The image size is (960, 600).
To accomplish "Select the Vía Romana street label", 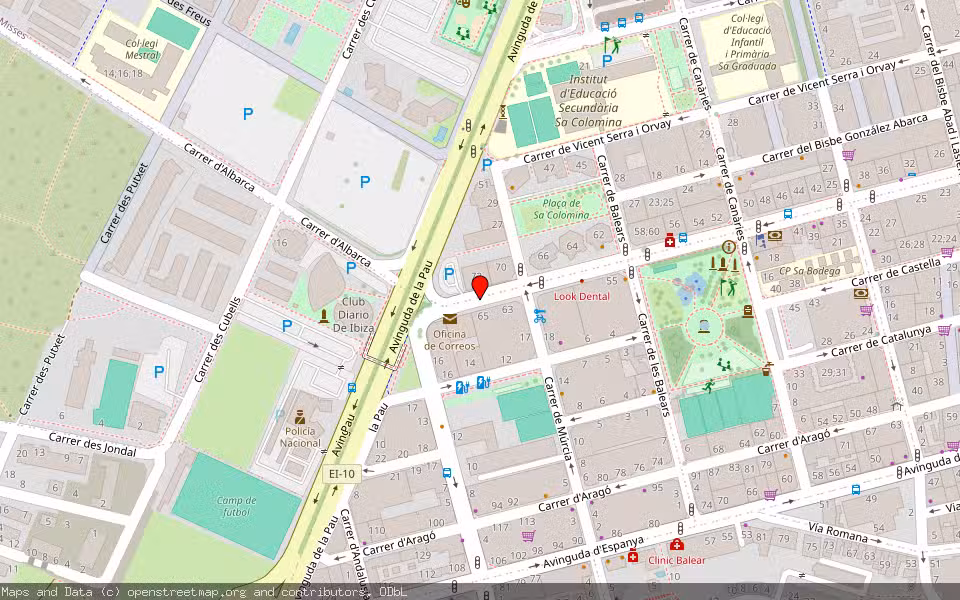I will 838,531.
